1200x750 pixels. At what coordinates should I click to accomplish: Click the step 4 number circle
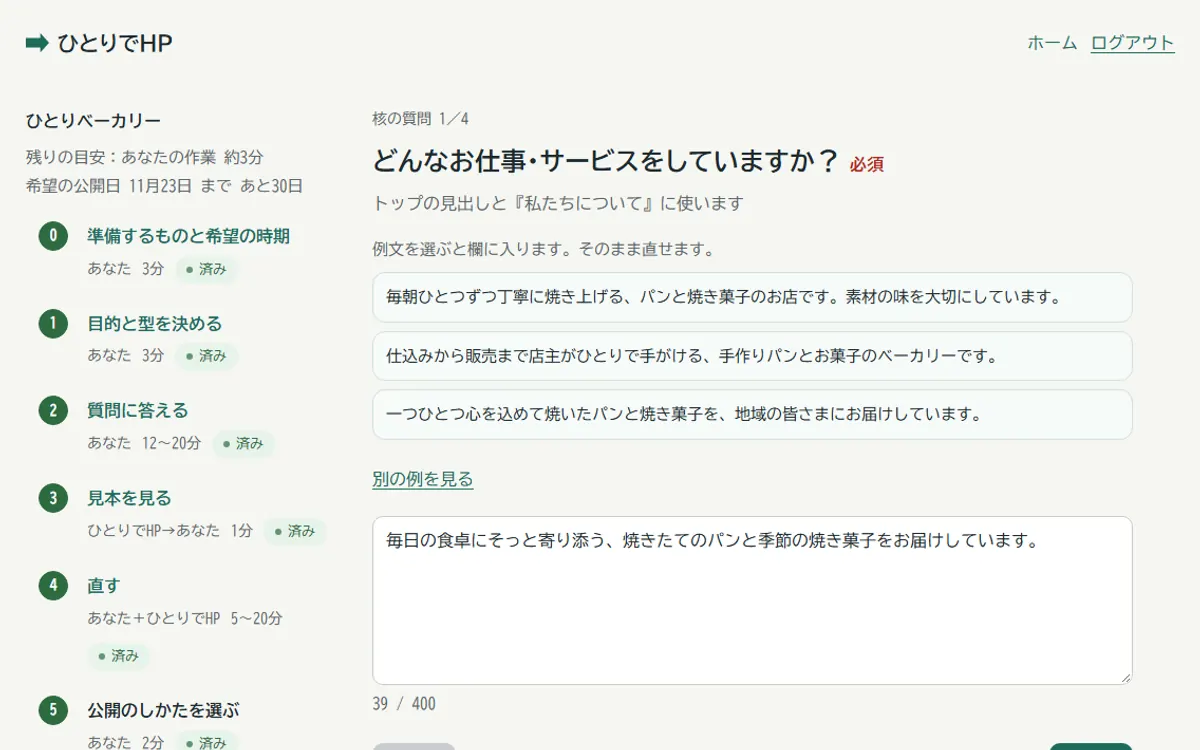[54, 585]
